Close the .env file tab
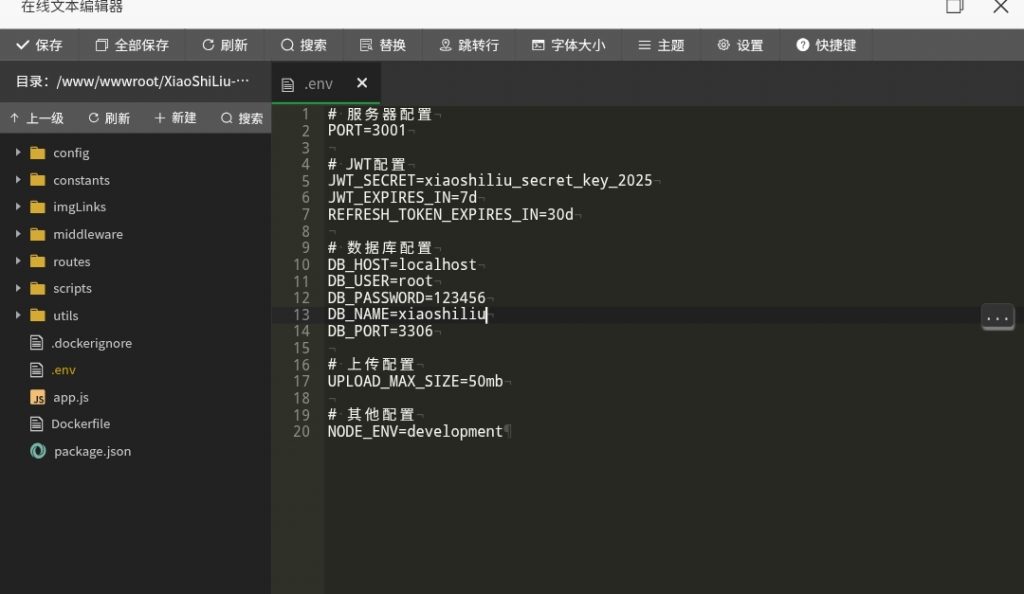The height and width of the screenshot is (594, 1024). click(x=362, y=83)
